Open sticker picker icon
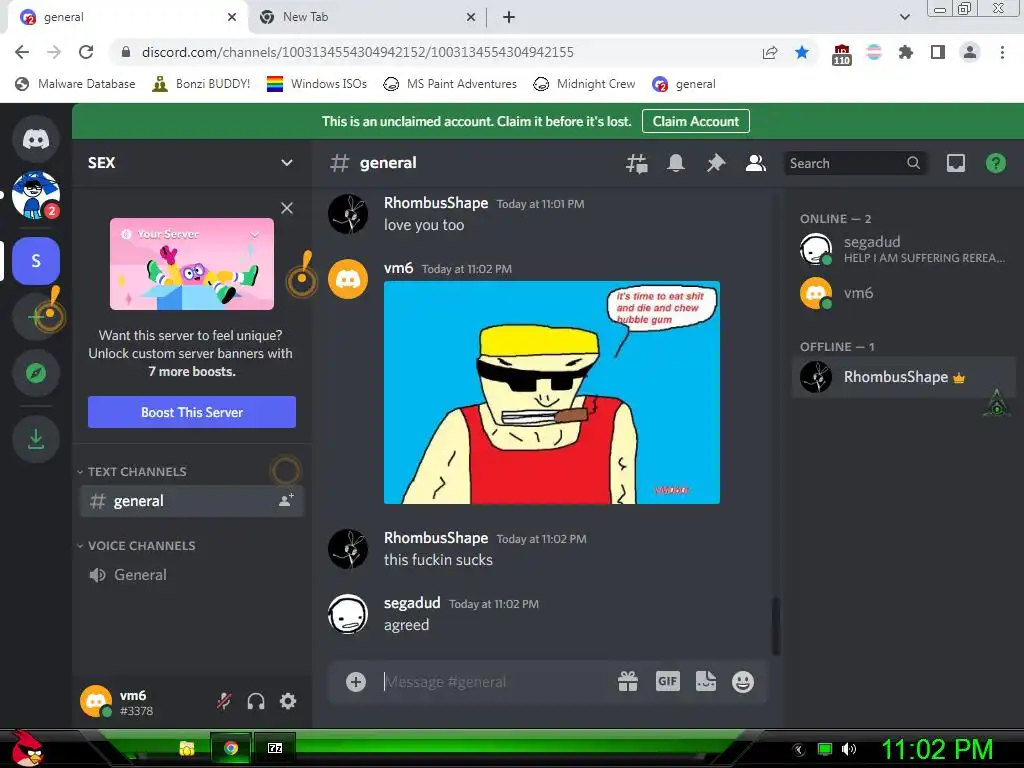Image resolution: width=1024 pixels, height=768 pixels. coord(706,682)
